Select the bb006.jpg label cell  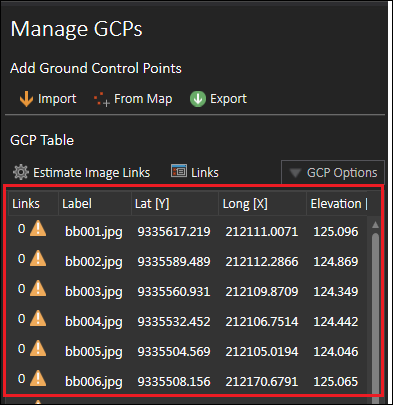tap(94, 382)
